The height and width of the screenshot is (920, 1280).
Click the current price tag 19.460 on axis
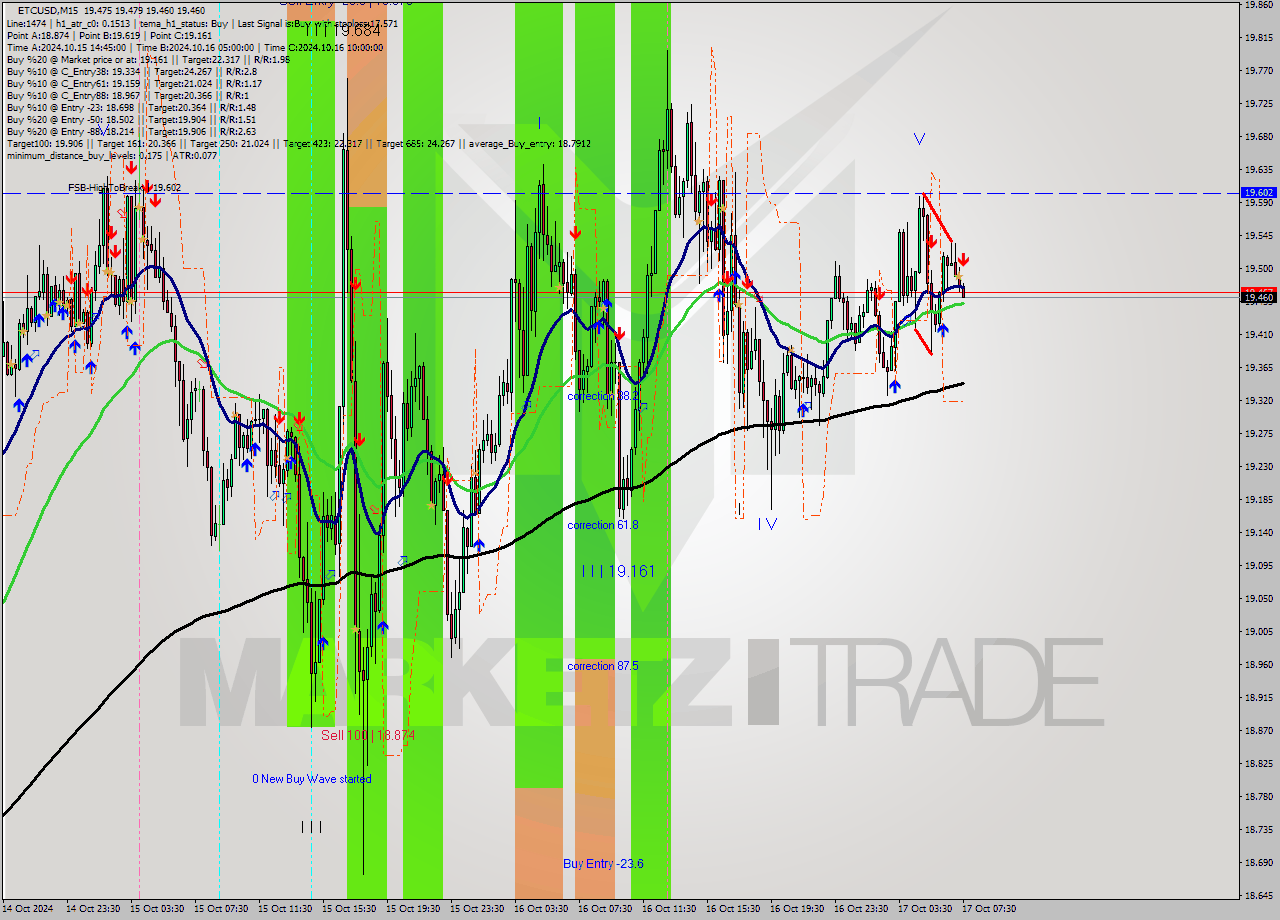click(1258, 297)
